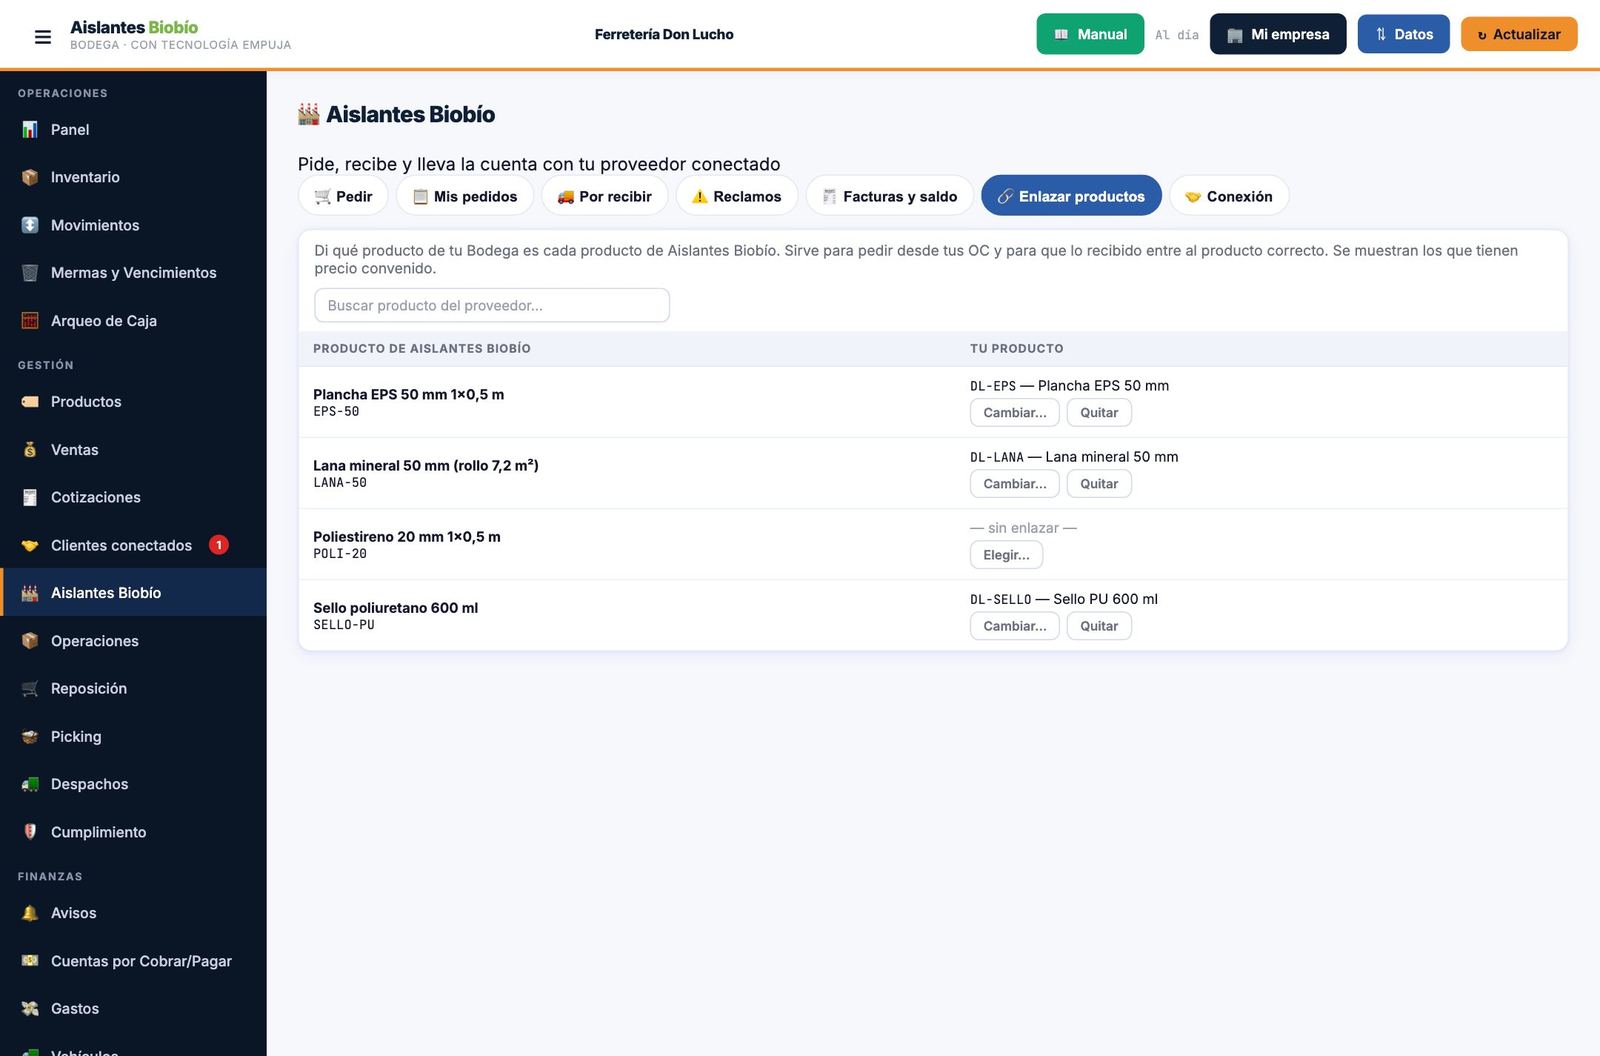Click Cambiar for Plancha EPS 50 mm
Screen dimensions: 1600x1056
point(1015,413)
